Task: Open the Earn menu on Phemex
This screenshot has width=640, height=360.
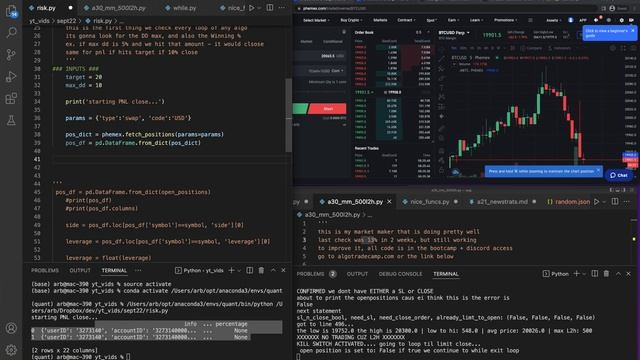Action: coord(453,20)
